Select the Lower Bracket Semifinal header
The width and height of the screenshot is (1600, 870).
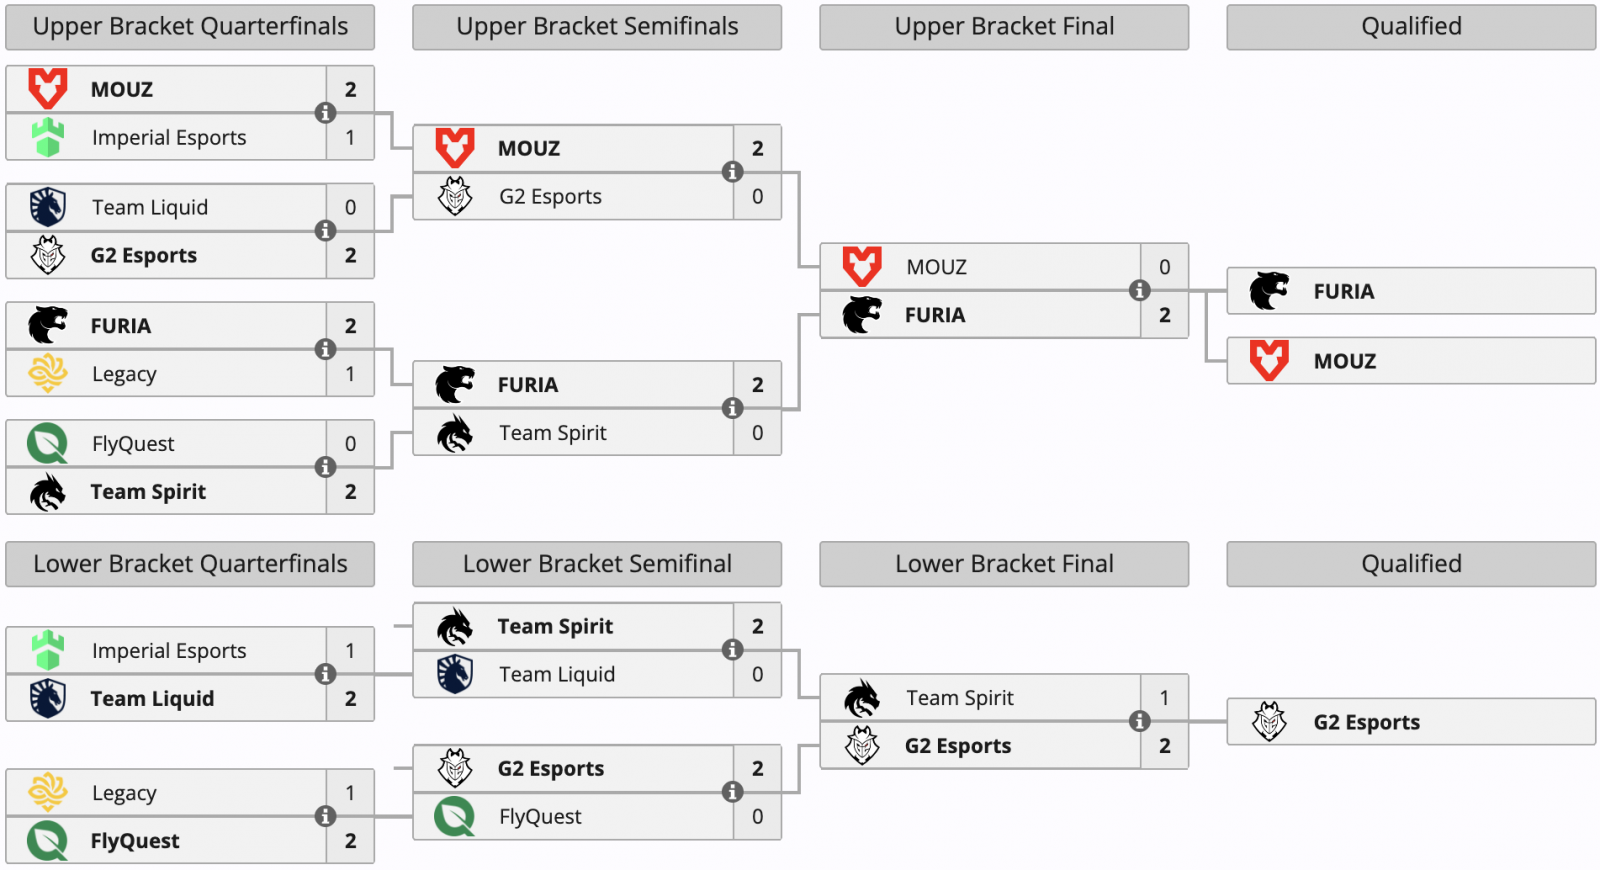click(x=597, y=564)
